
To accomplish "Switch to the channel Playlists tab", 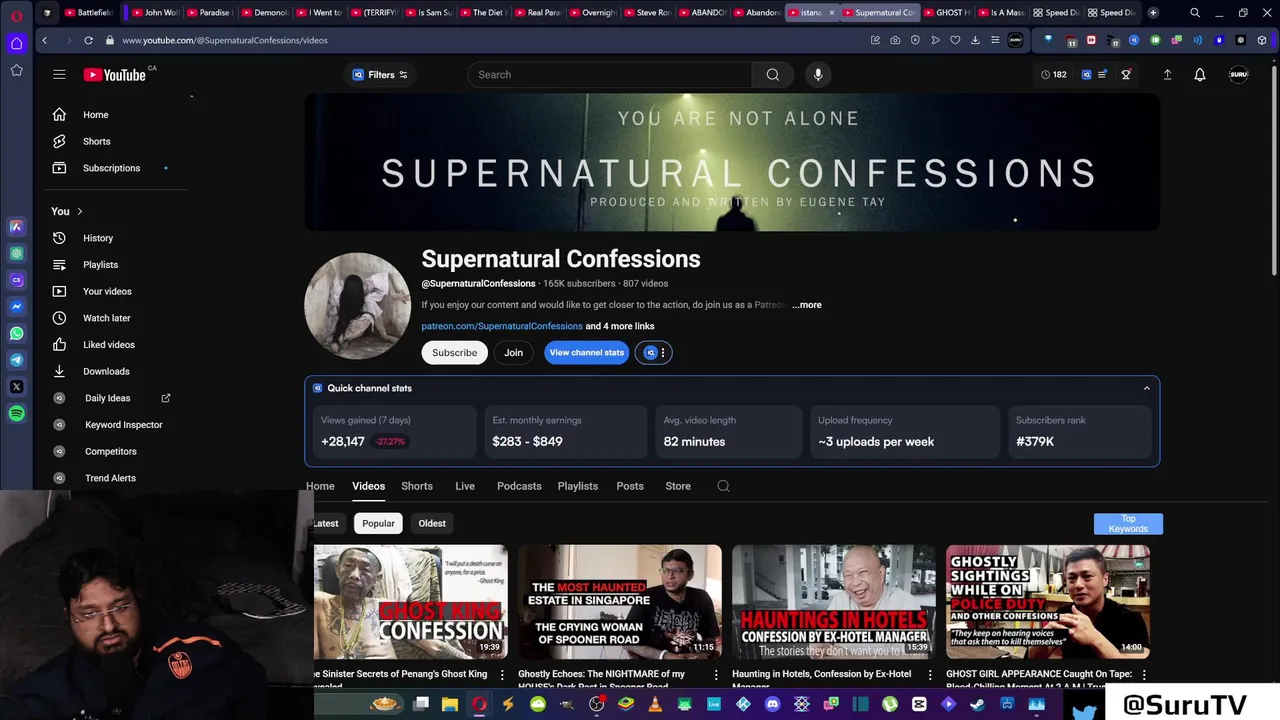I will point(578,486).
